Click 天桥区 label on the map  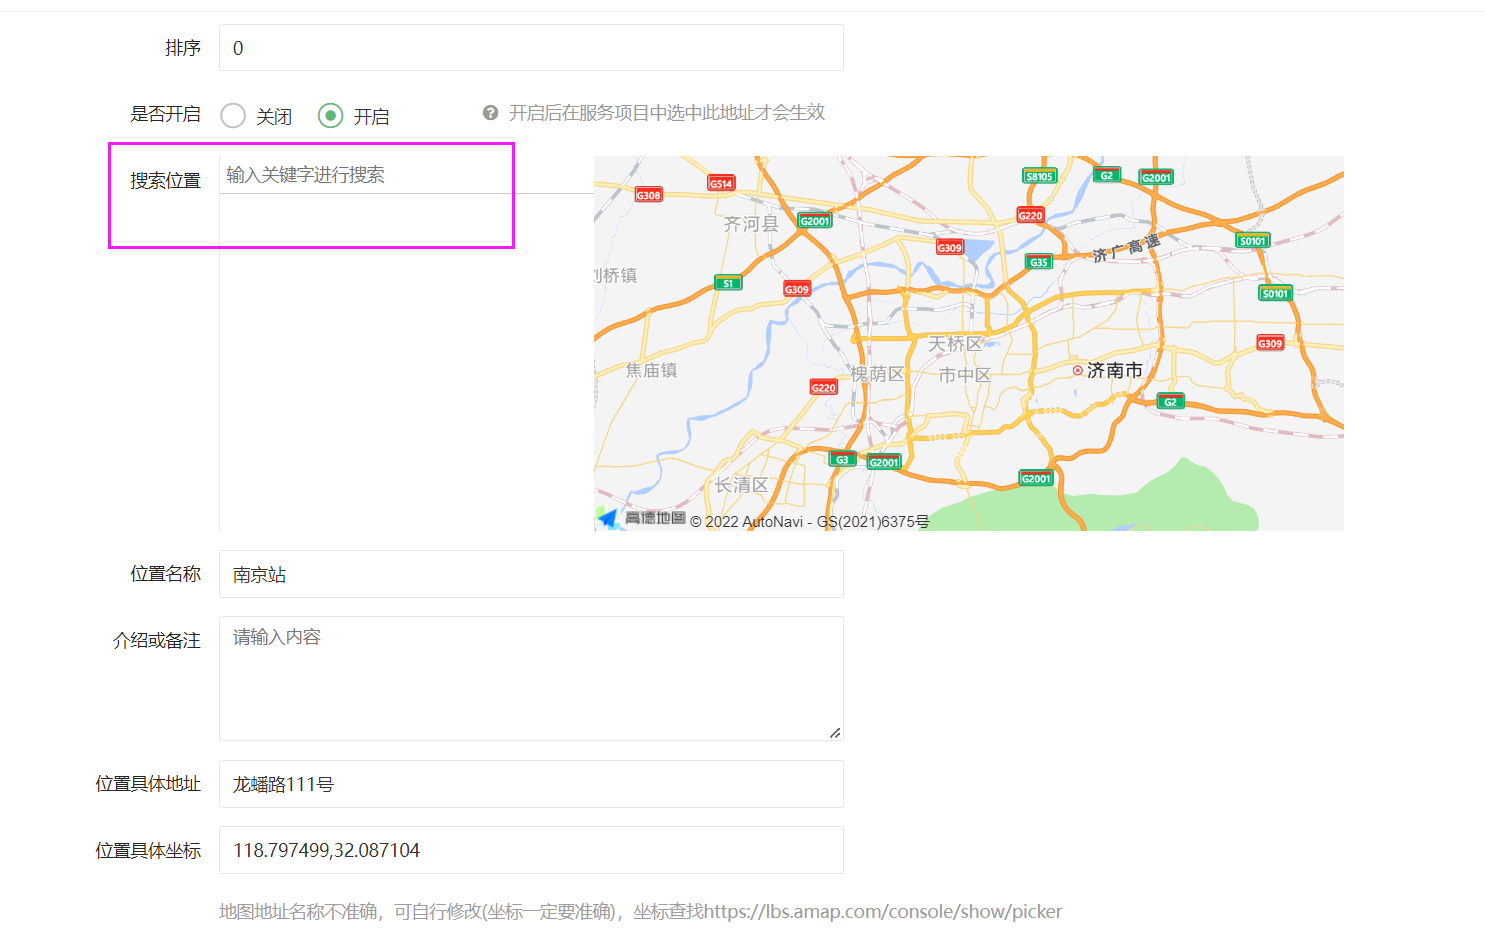coord(955,344)
